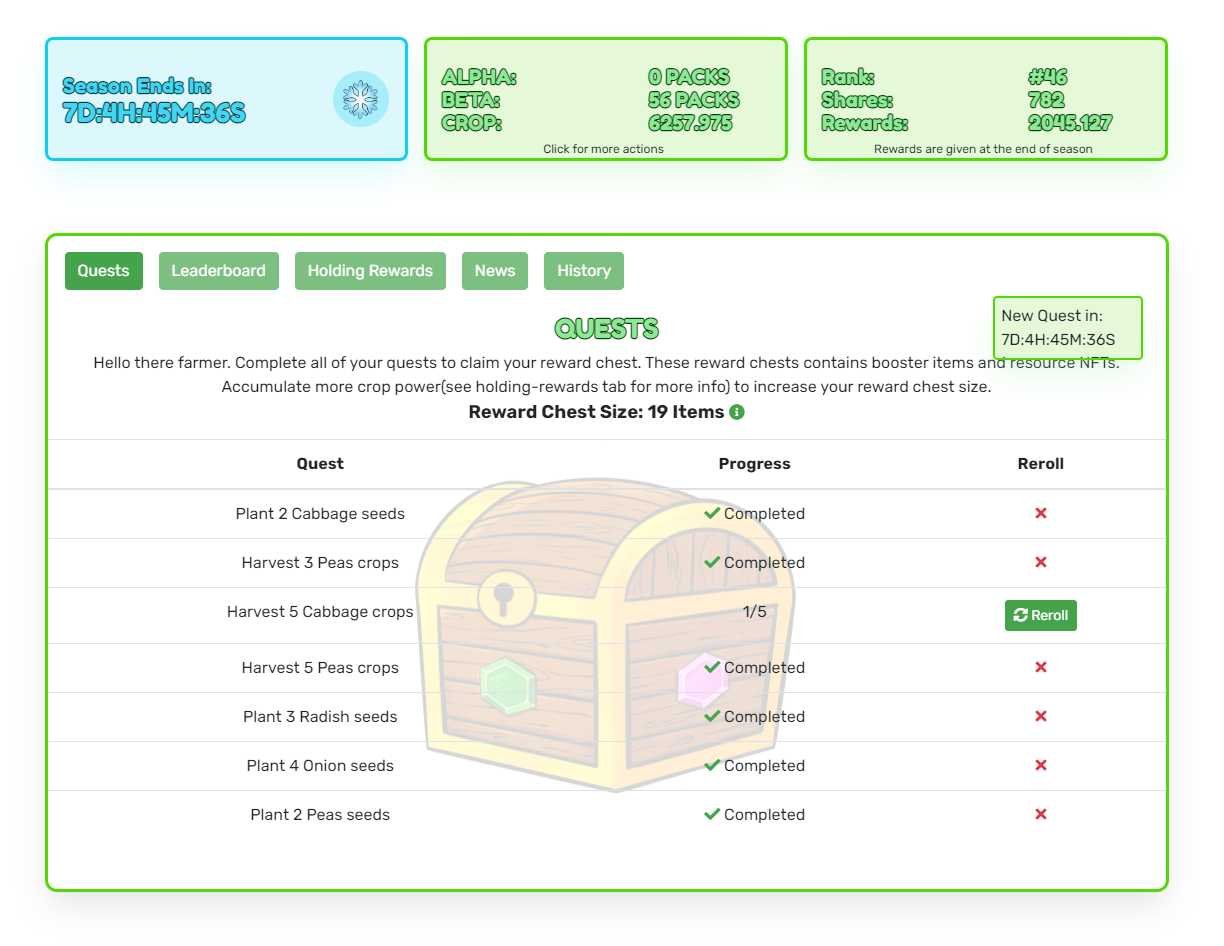1224x946 pixels.
Task: Click the green checkmark for Plant 4 Onion seeds
Action: [x=712, y=765]
